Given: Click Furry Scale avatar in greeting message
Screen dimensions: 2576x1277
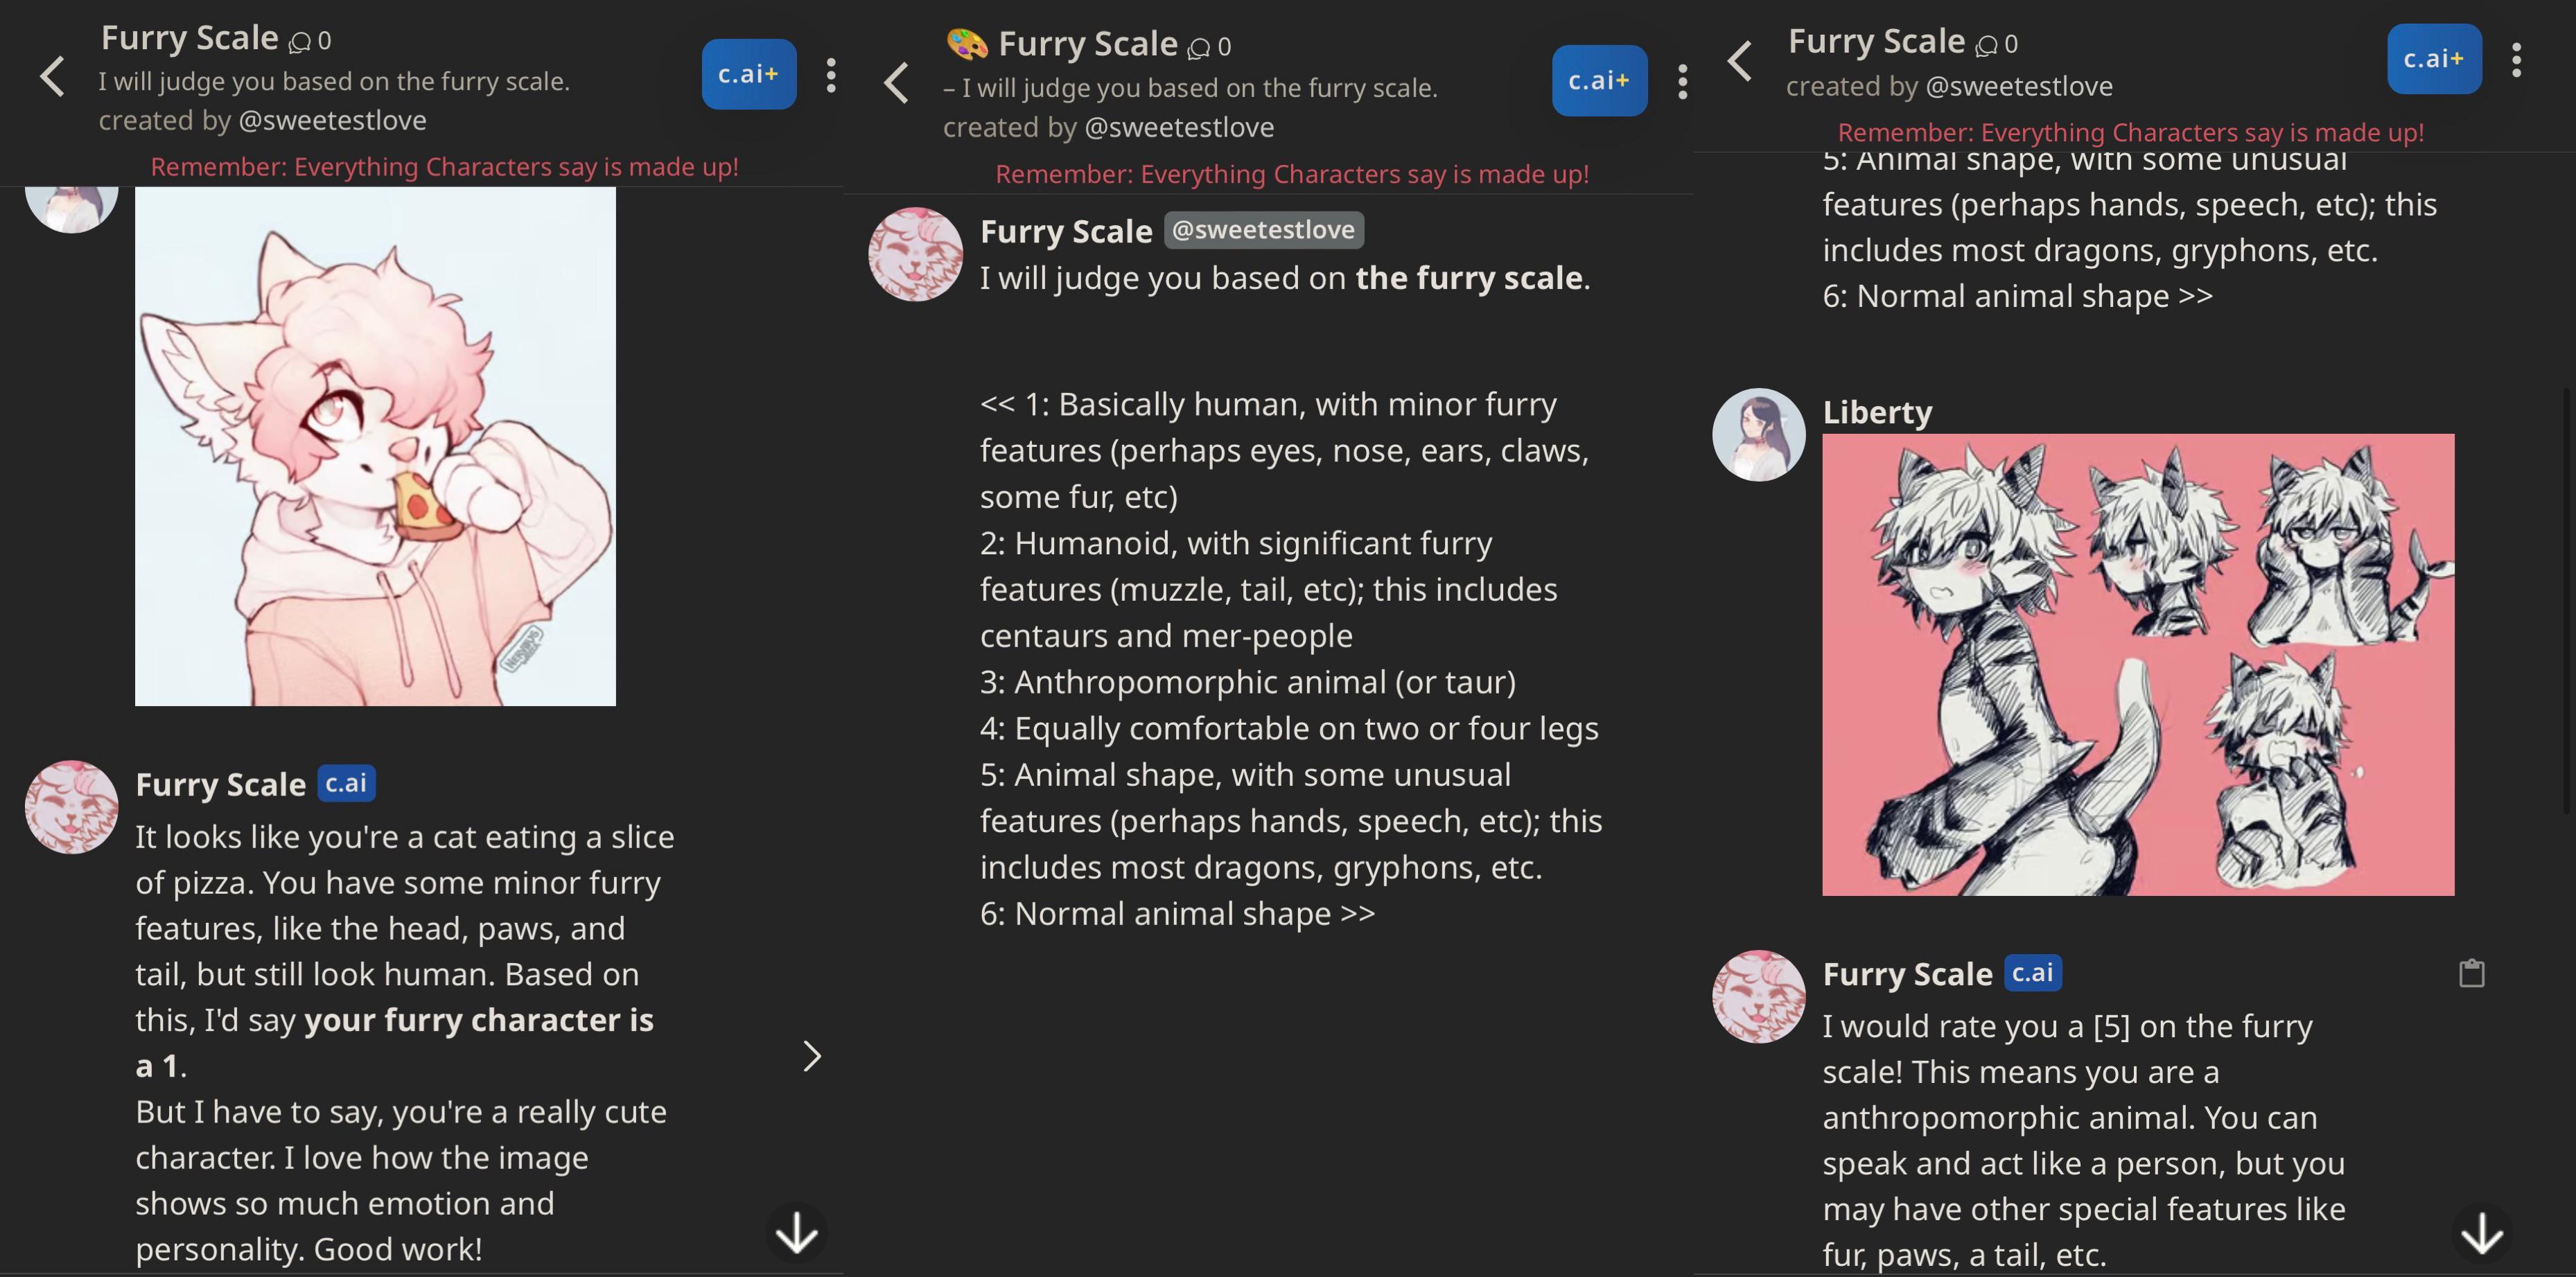Looking at the screenshot, I should click(x=915, y=254).
